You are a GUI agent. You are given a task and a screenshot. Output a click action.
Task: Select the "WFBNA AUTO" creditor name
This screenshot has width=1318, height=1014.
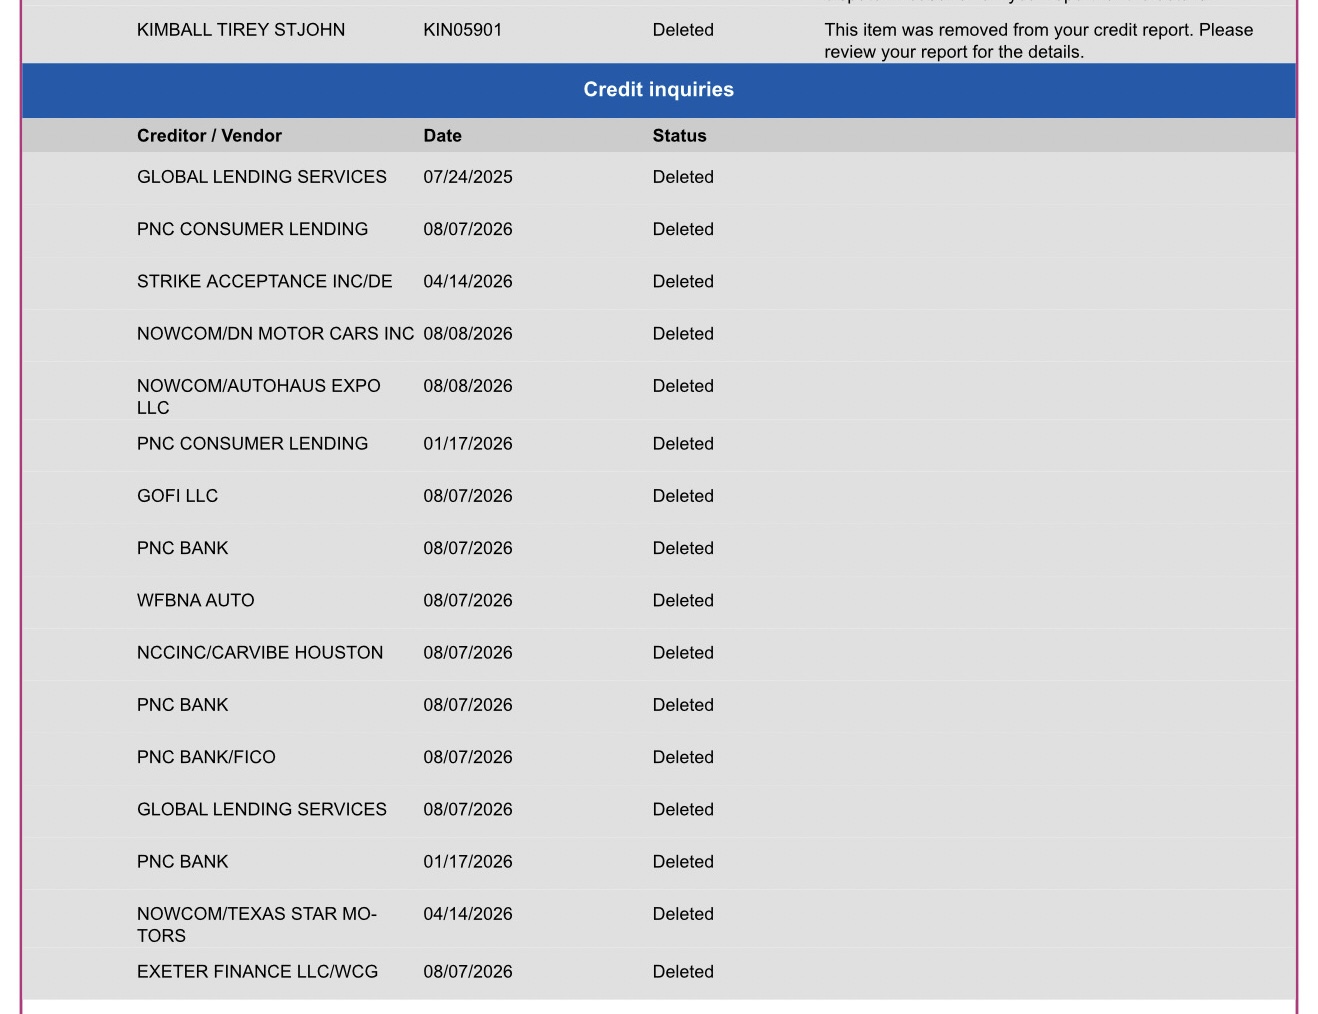click(196, 600)
